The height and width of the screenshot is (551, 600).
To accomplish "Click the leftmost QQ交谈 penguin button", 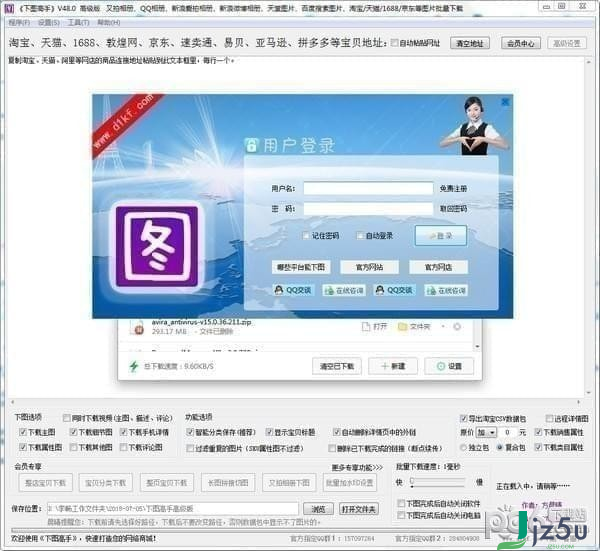I will point(293,290).
